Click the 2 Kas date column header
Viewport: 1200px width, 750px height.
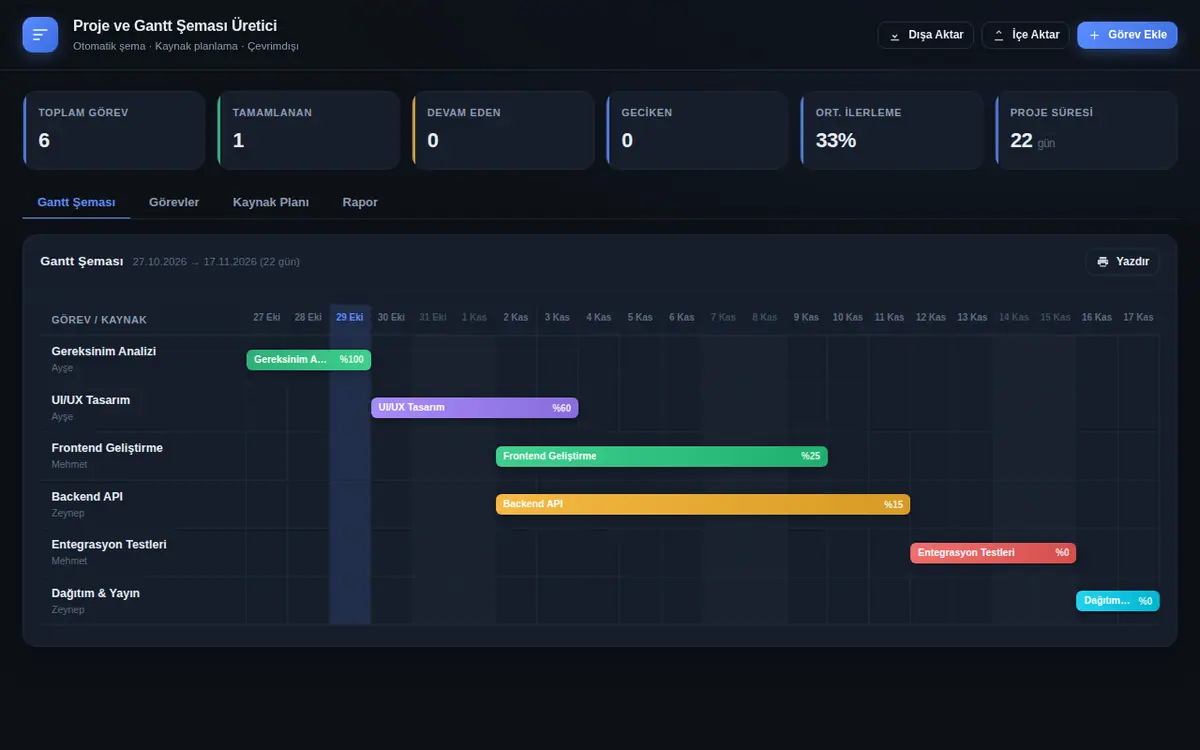tap(516, 317)
